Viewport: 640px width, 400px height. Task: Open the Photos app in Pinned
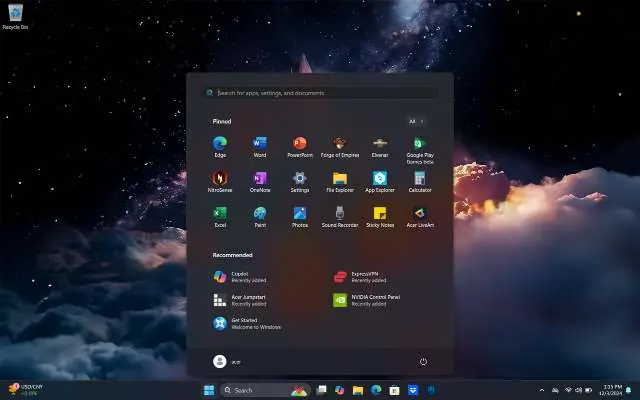coord(300,217)
